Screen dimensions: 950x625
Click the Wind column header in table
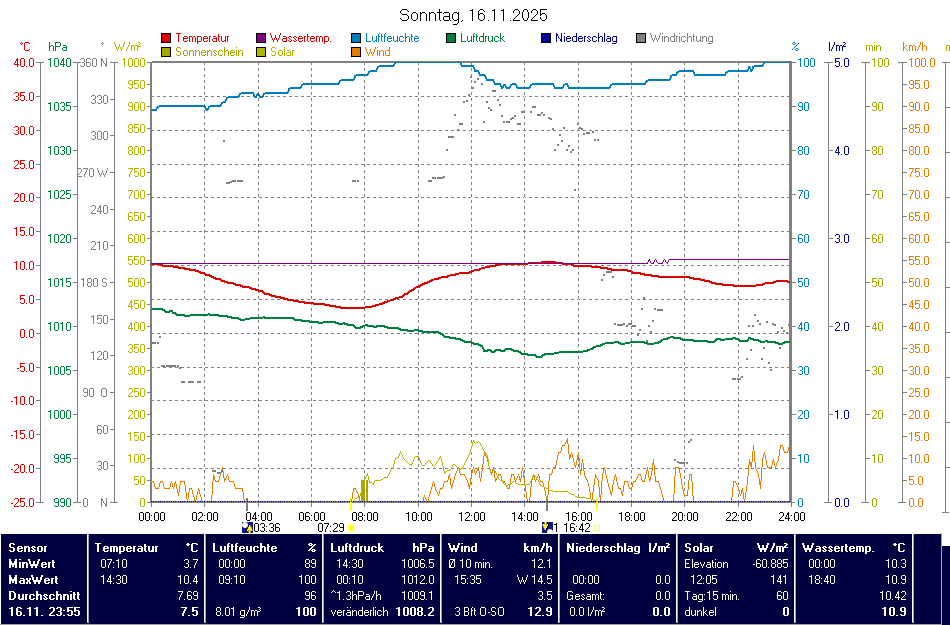[463, 548]
